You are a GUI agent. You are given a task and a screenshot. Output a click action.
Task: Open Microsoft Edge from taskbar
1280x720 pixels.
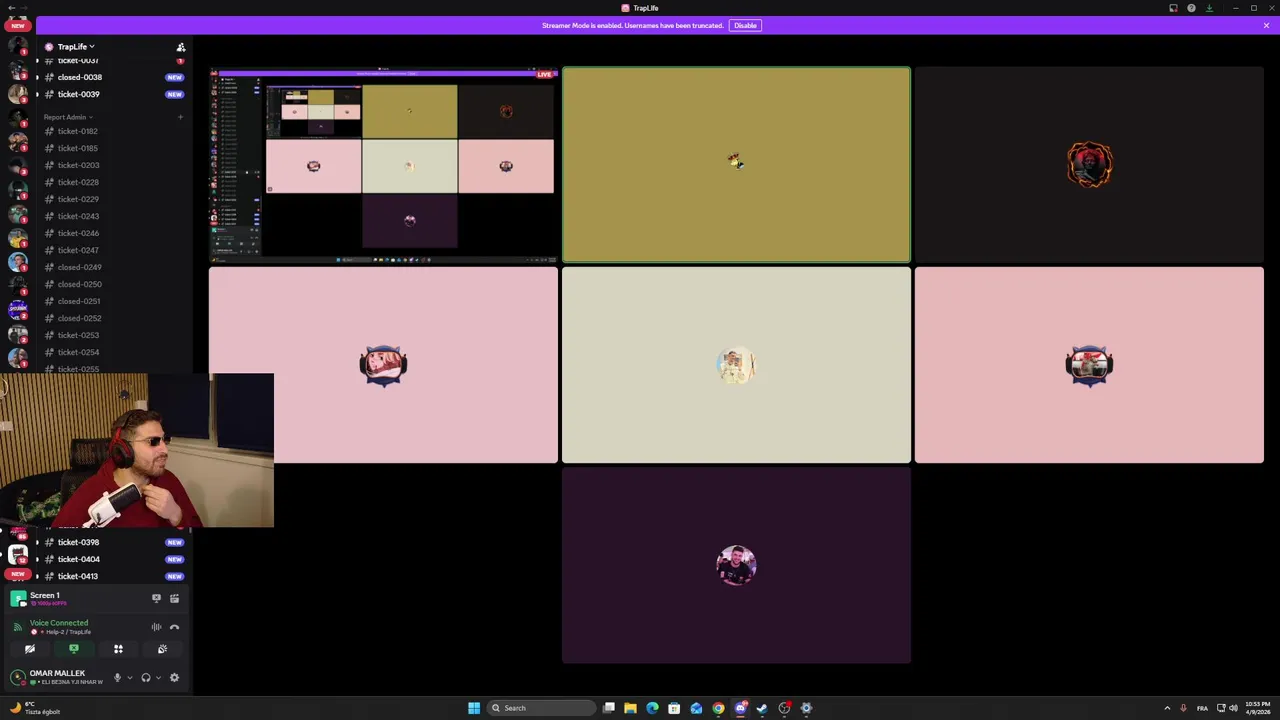[x=652, y=708]
